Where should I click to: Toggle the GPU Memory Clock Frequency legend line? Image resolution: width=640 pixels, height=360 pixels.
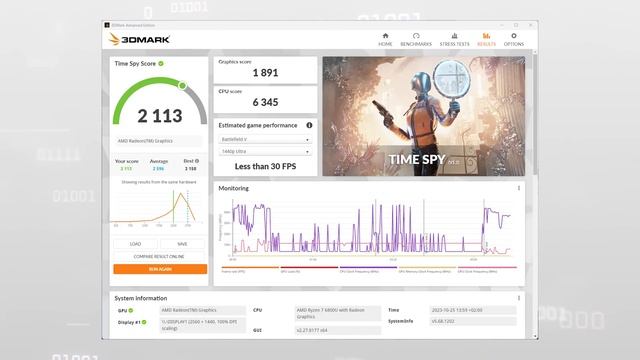[427, 270]
